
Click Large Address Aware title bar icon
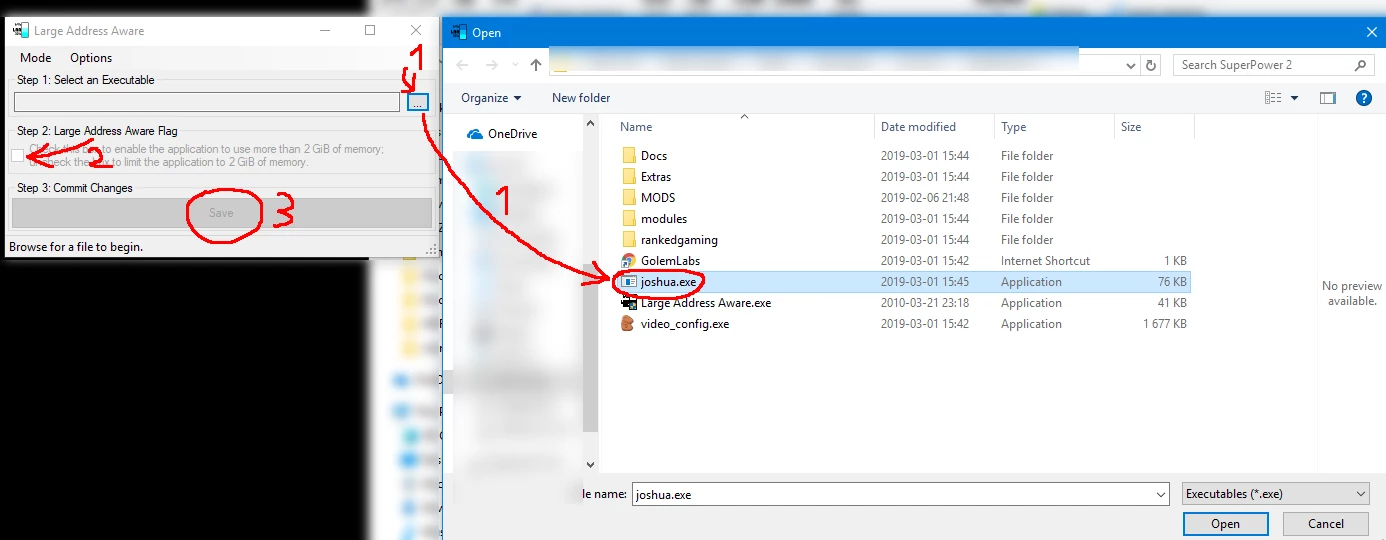(20, 31)
